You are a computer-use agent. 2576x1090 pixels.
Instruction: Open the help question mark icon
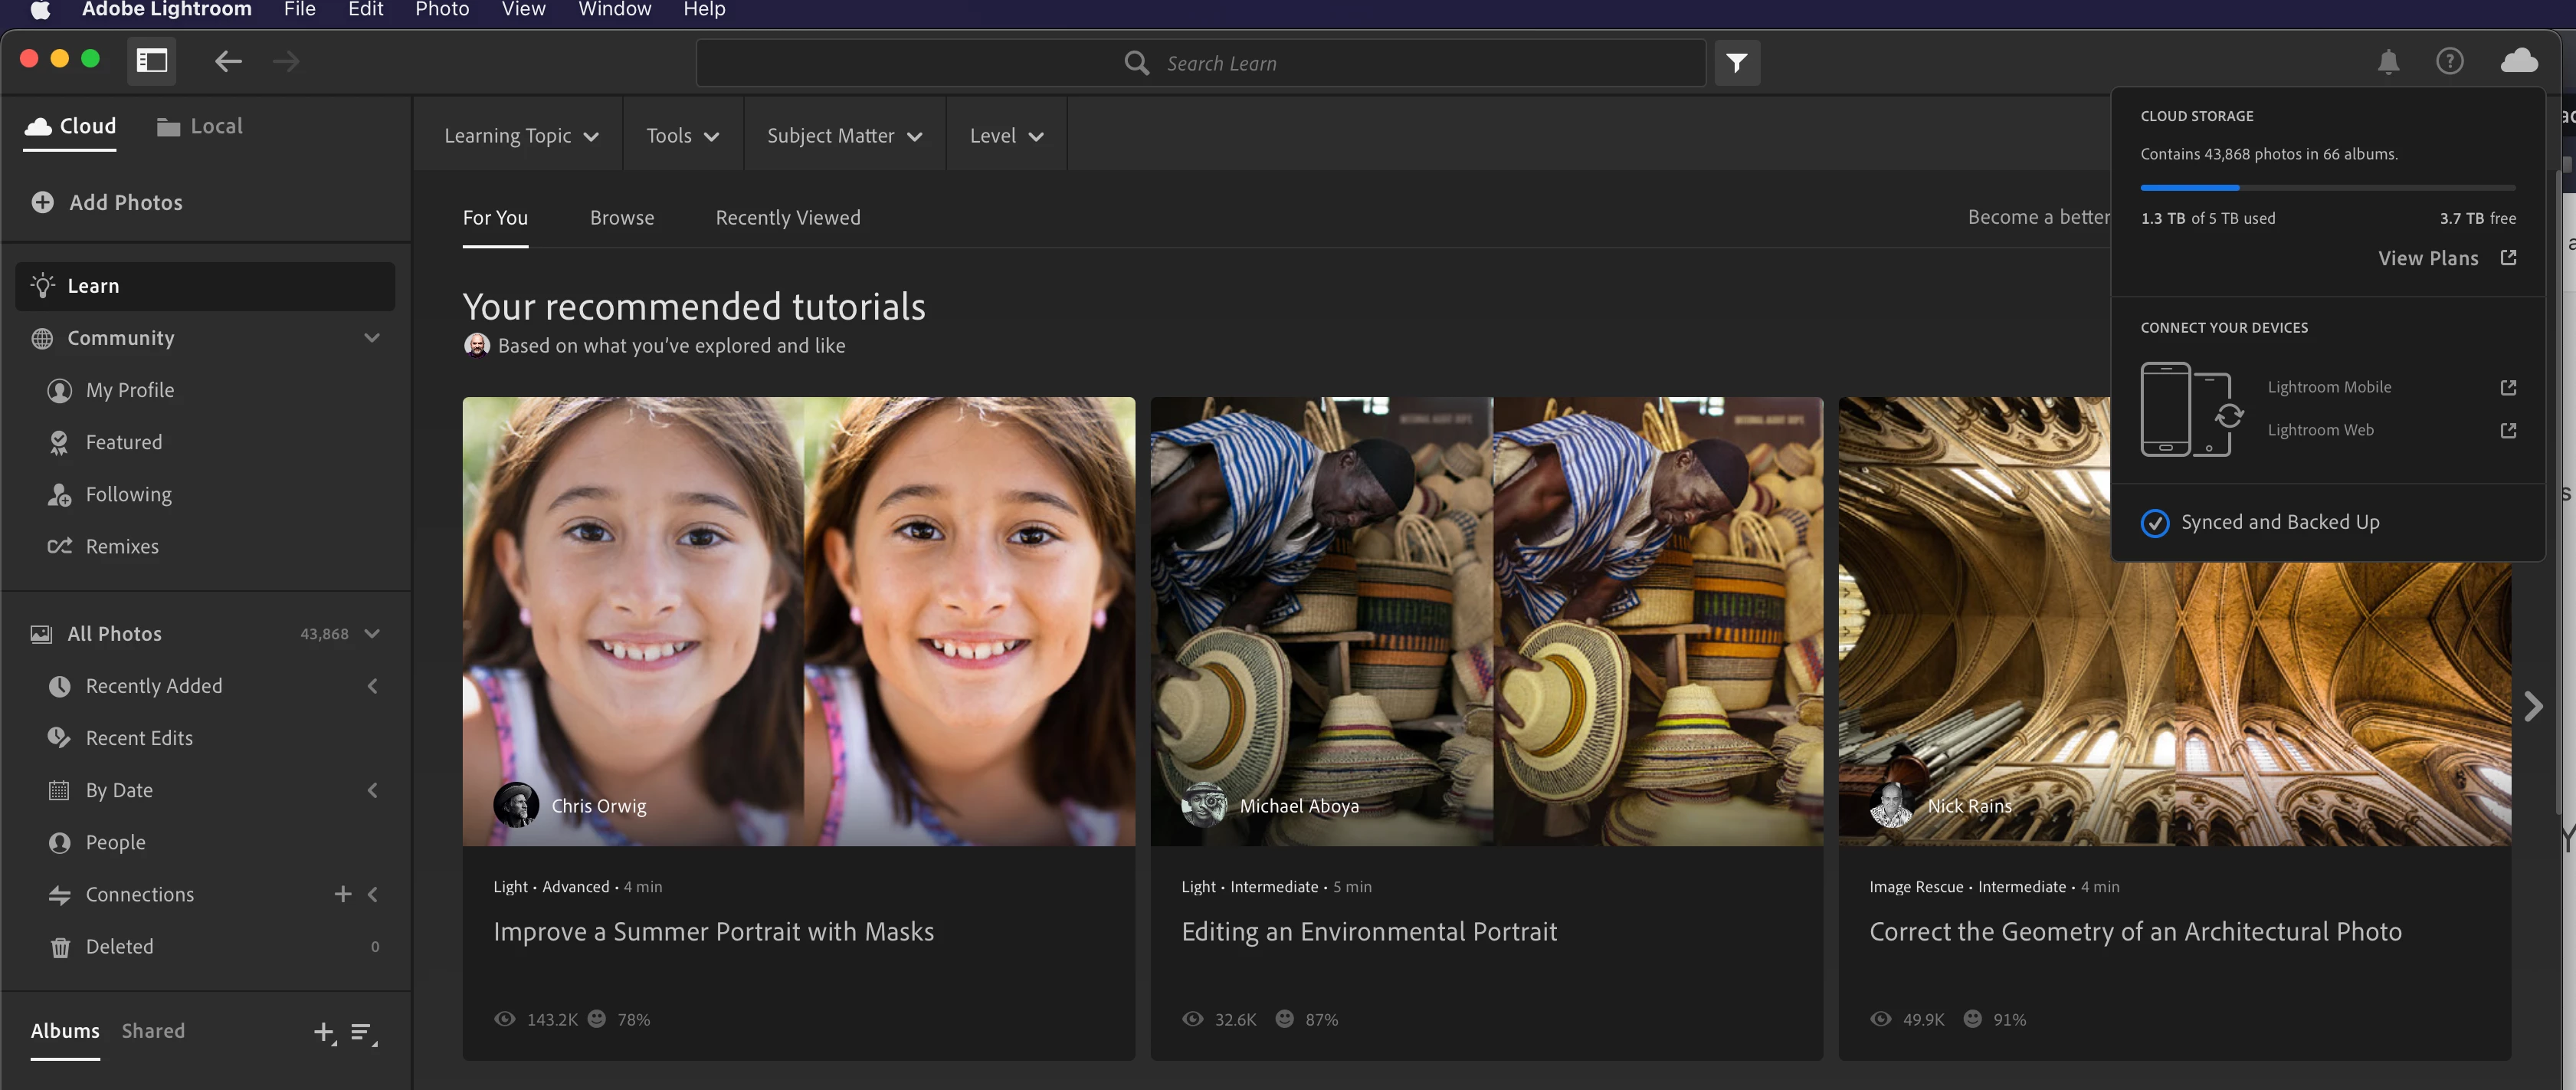[x=2449, y=62]
